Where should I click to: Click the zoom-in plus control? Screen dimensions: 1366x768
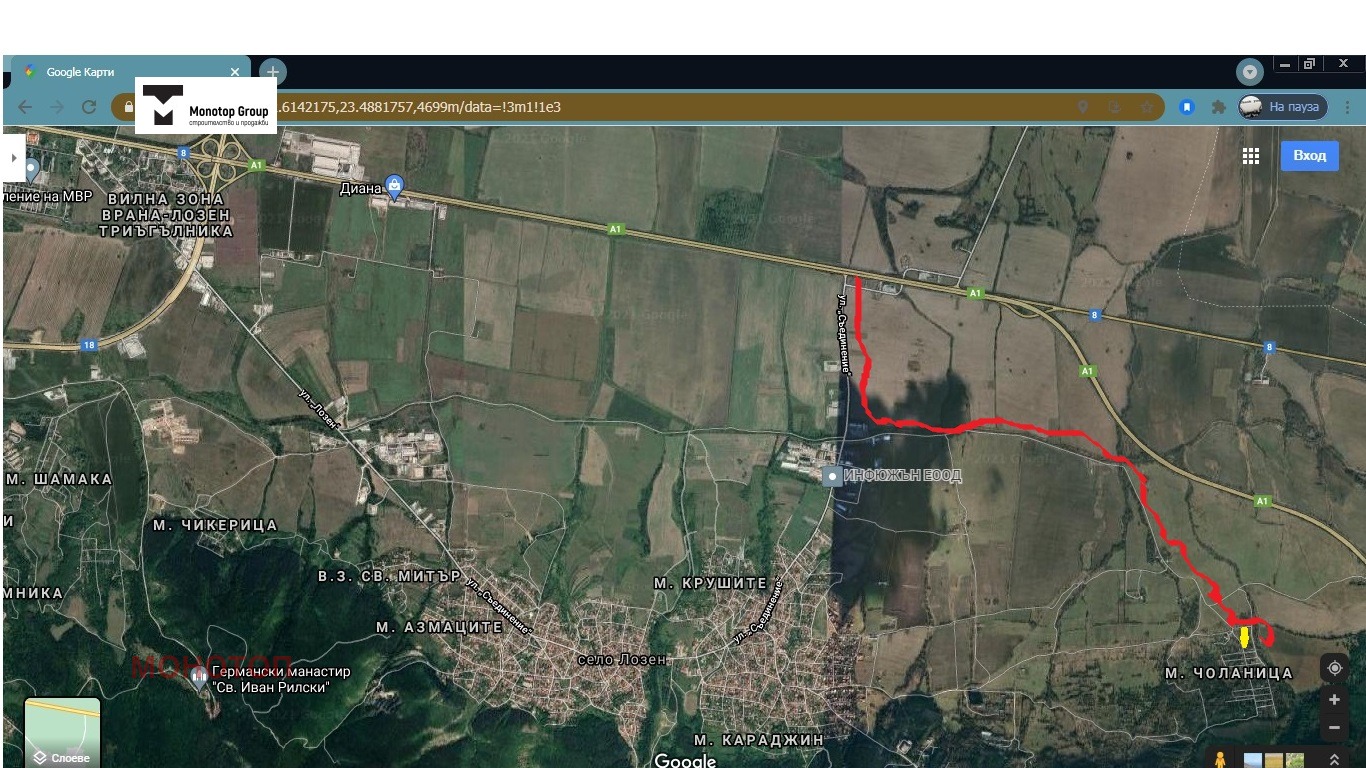[x=1334, y=699]
